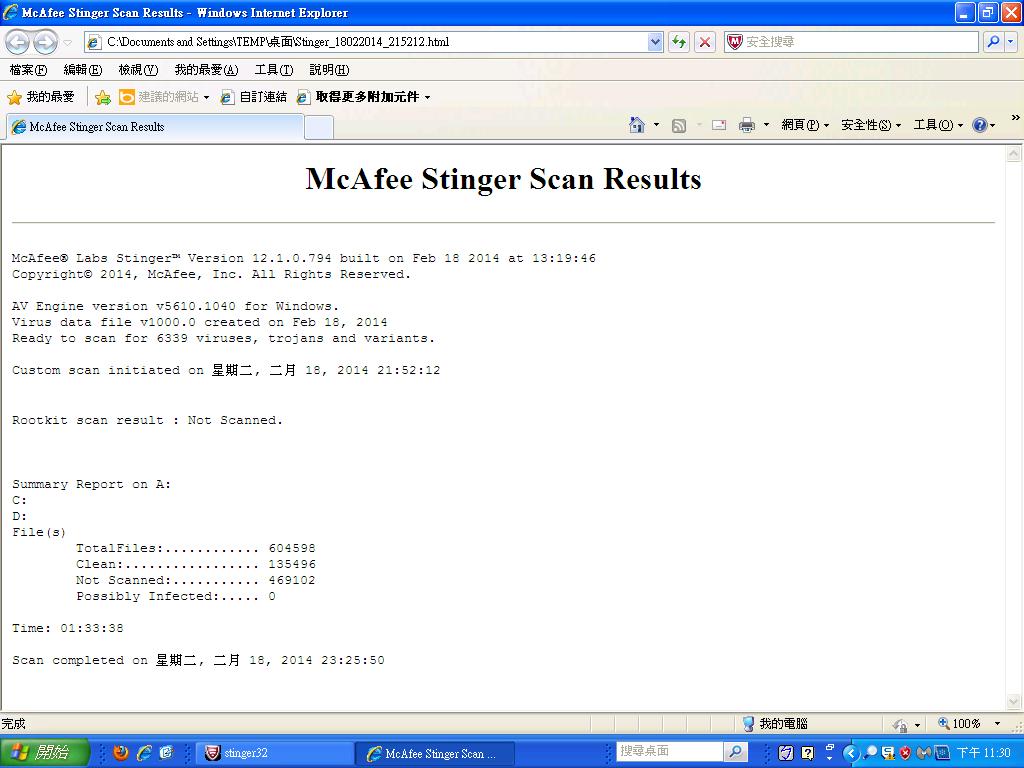Open the 檢視(V) menu

[x=138, y=70]
